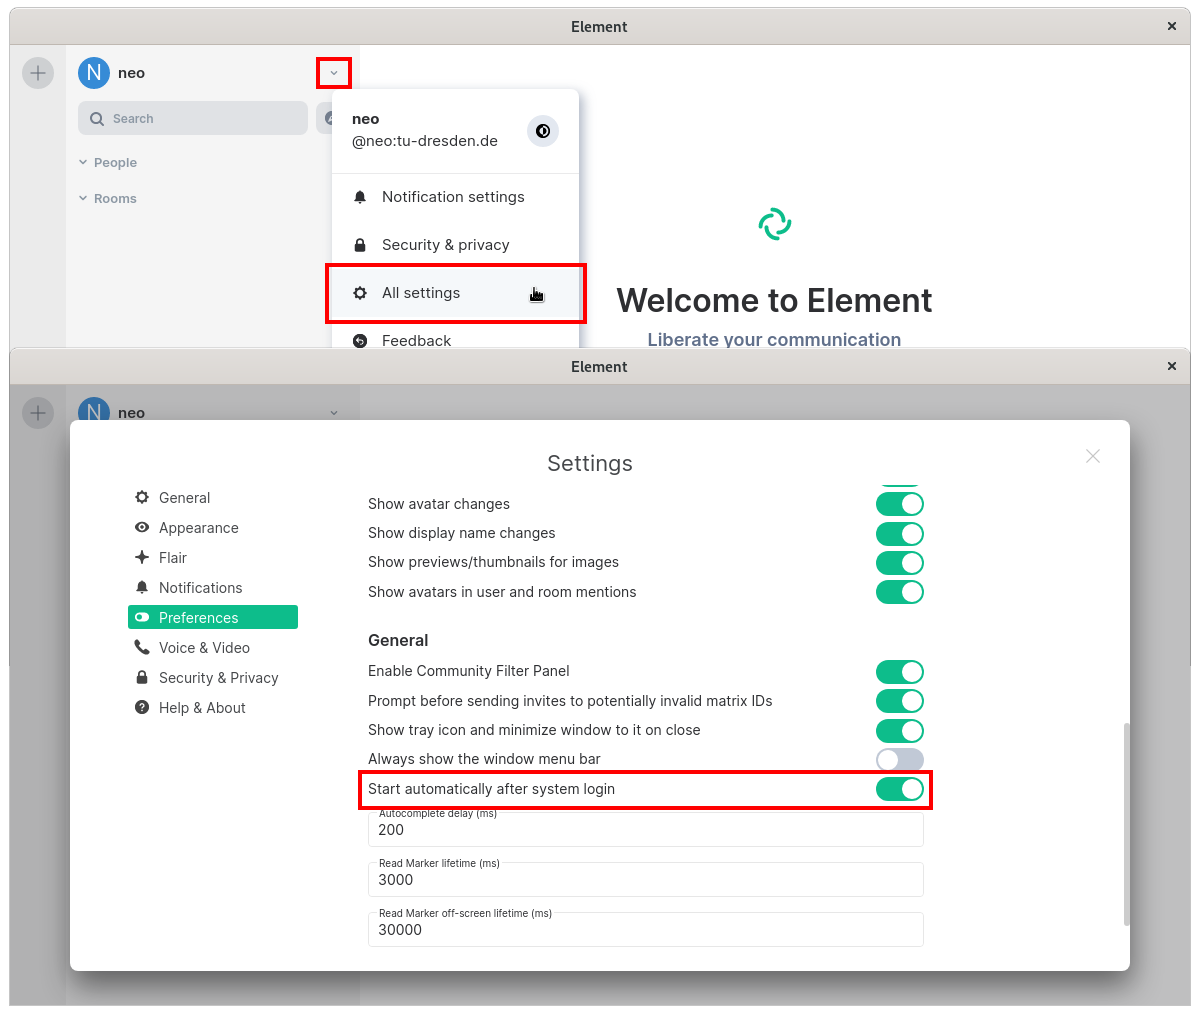This screenshot has width=1200, height=1015.
Task: Close the Settings dialog with the X
Action: [x=1093, y=456]
